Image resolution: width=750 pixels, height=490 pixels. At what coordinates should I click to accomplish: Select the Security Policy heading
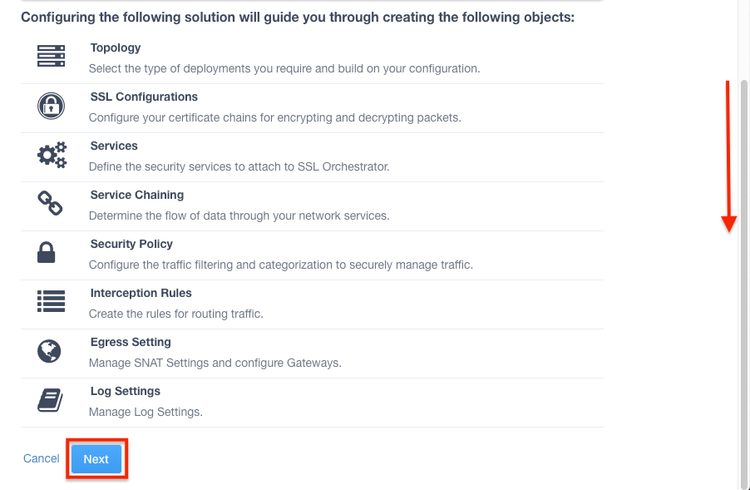131,244
